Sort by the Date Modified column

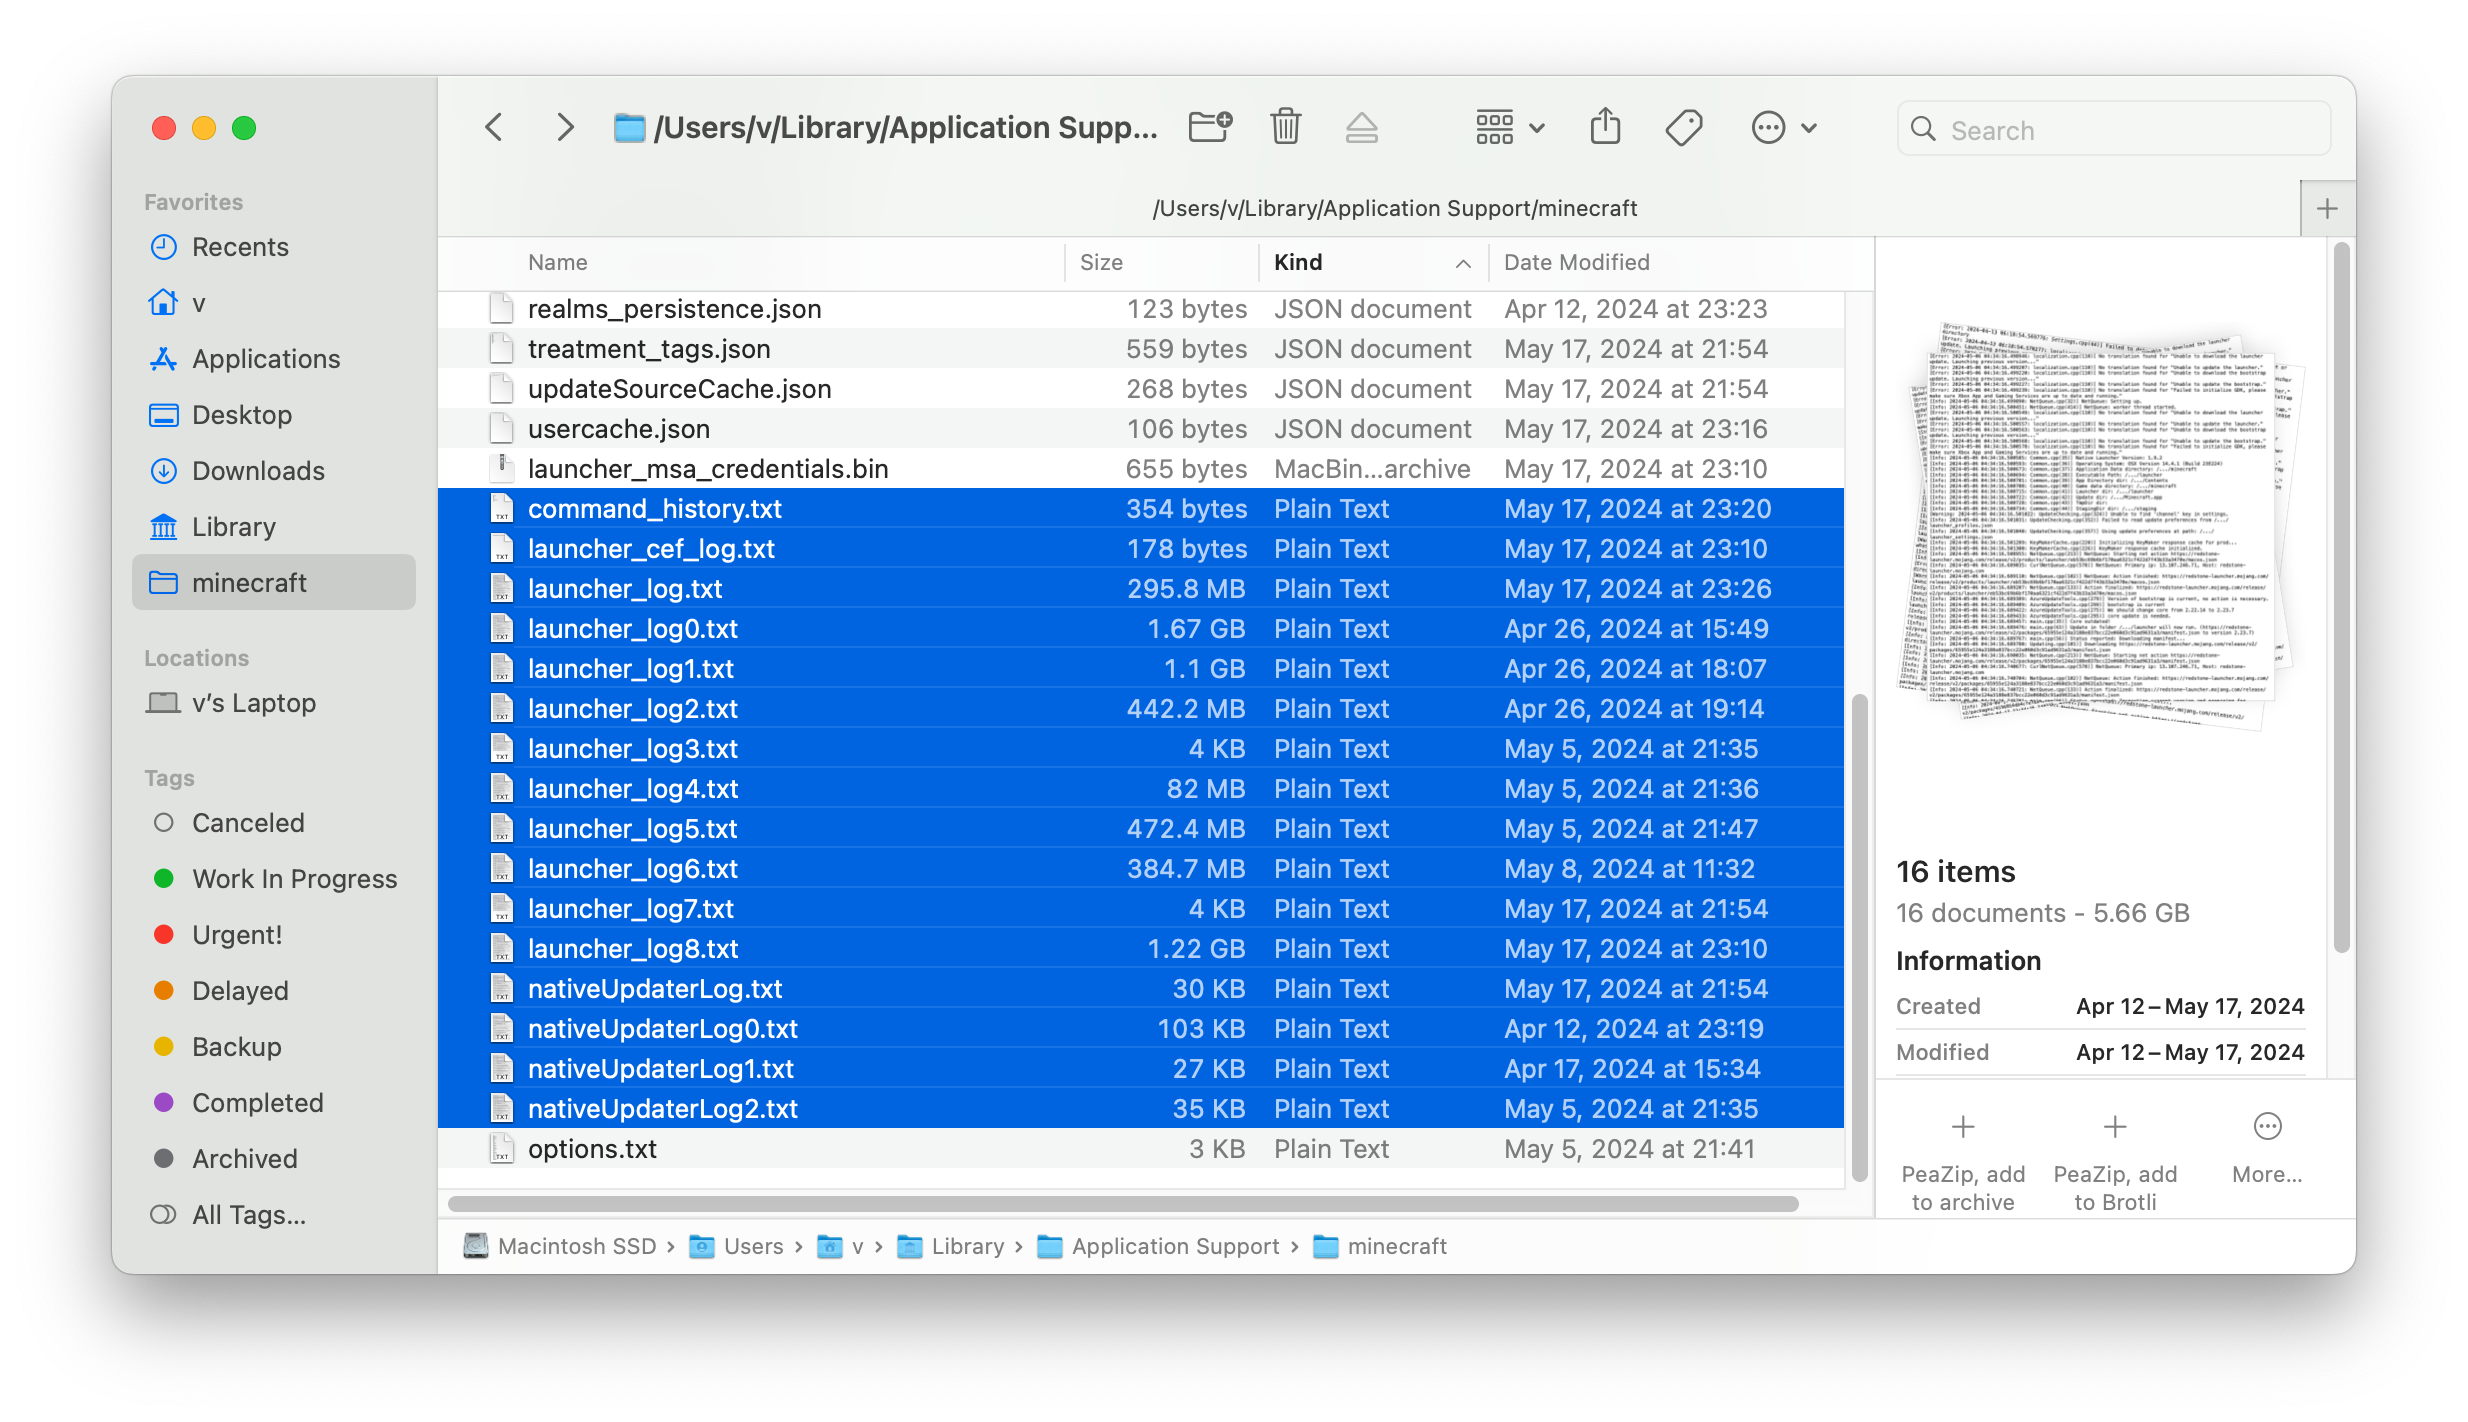click(x=1576, y=262)
